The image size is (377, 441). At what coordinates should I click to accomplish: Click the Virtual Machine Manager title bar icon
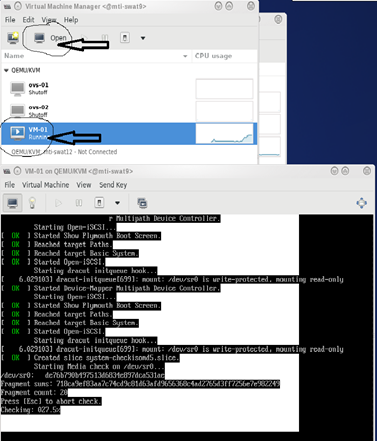click(7, 6)
